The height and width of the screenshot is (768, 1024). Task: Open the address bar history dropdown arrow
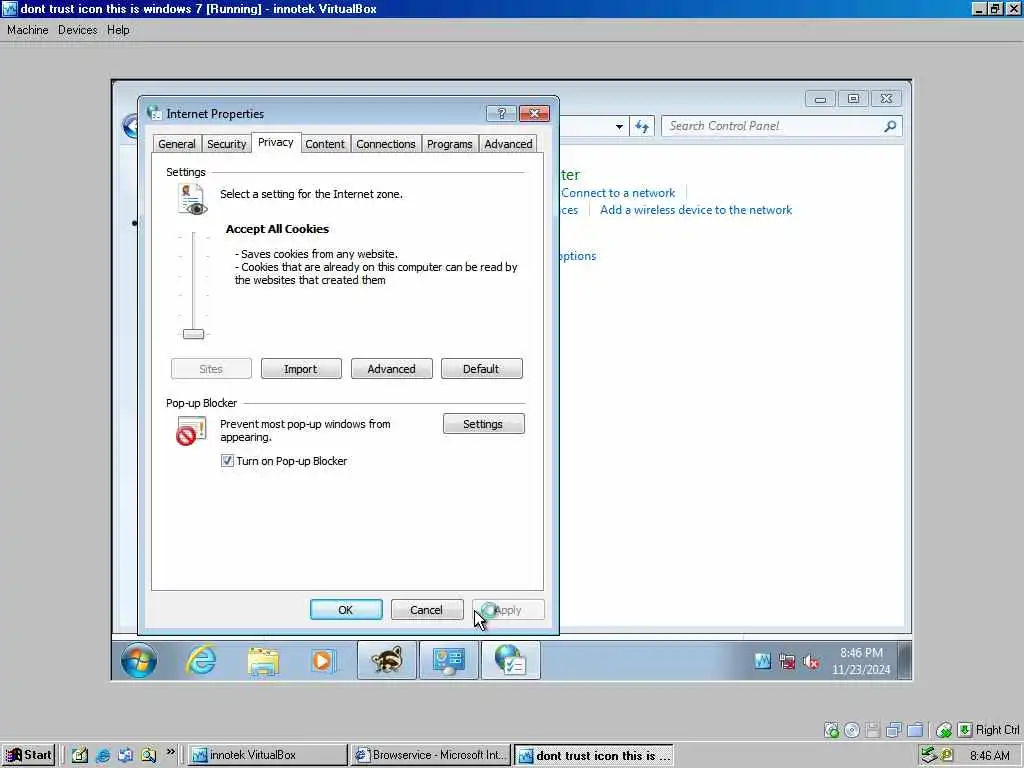[x=619, y=127]
